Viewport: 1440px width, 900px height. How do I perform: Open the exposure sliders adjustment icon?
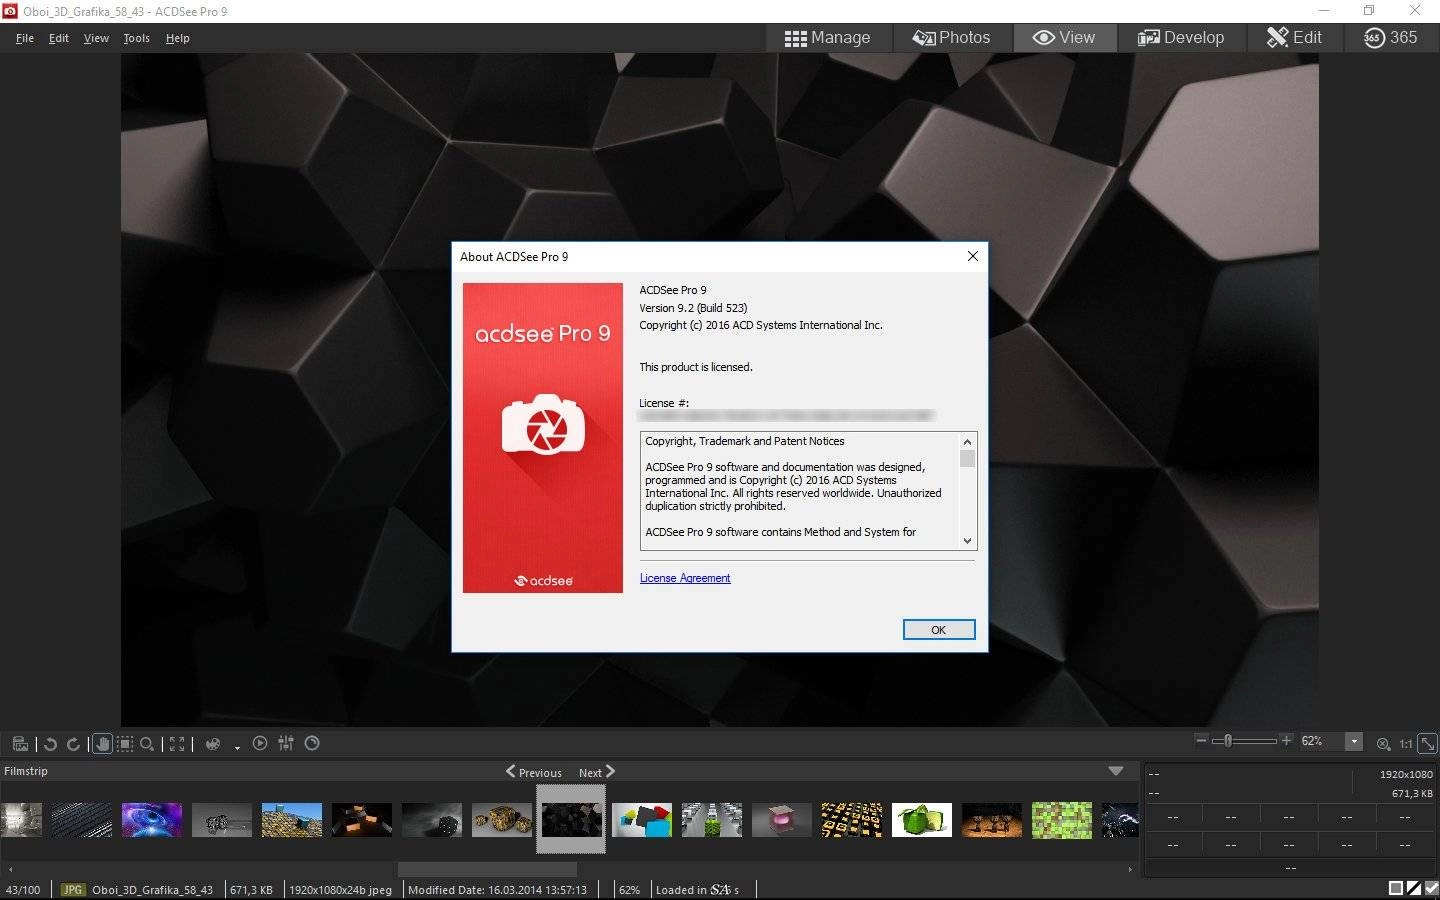[x=286, y=743]
